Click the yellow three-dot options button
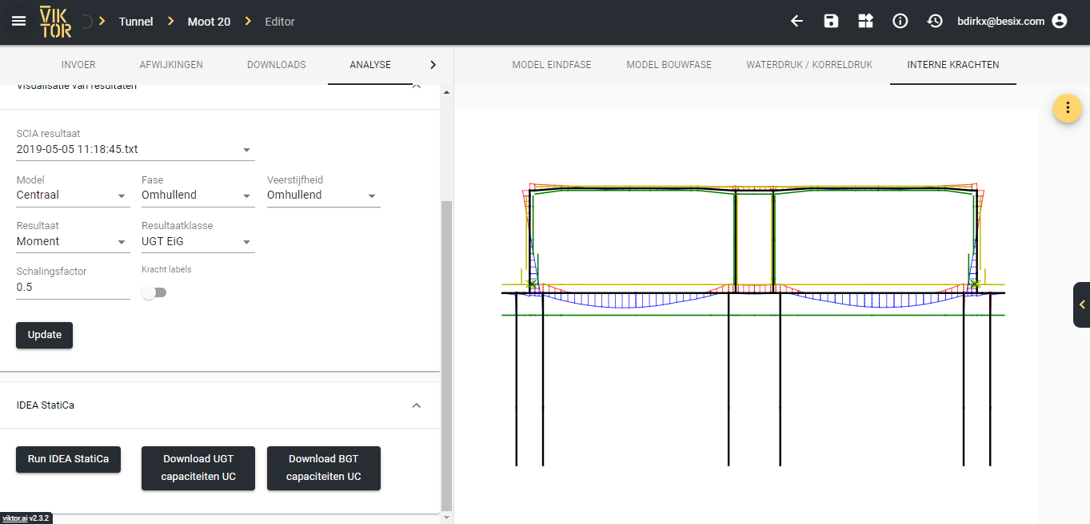Image resolution: width=1090 pixels, height=524 pixels. tap(1067, 108)
